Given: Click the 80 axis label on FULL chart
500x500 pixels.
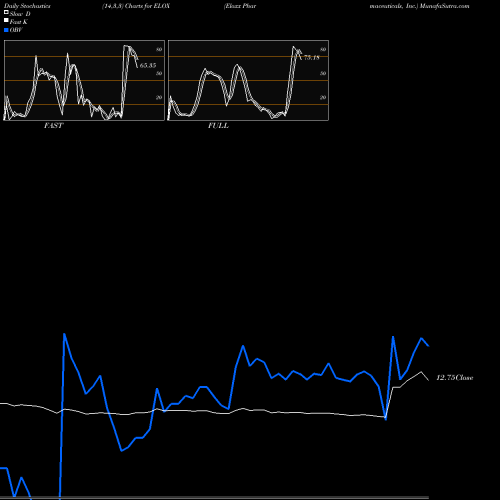Looking at the screenshot, I should pyautogui.click(x=323, y=49).
